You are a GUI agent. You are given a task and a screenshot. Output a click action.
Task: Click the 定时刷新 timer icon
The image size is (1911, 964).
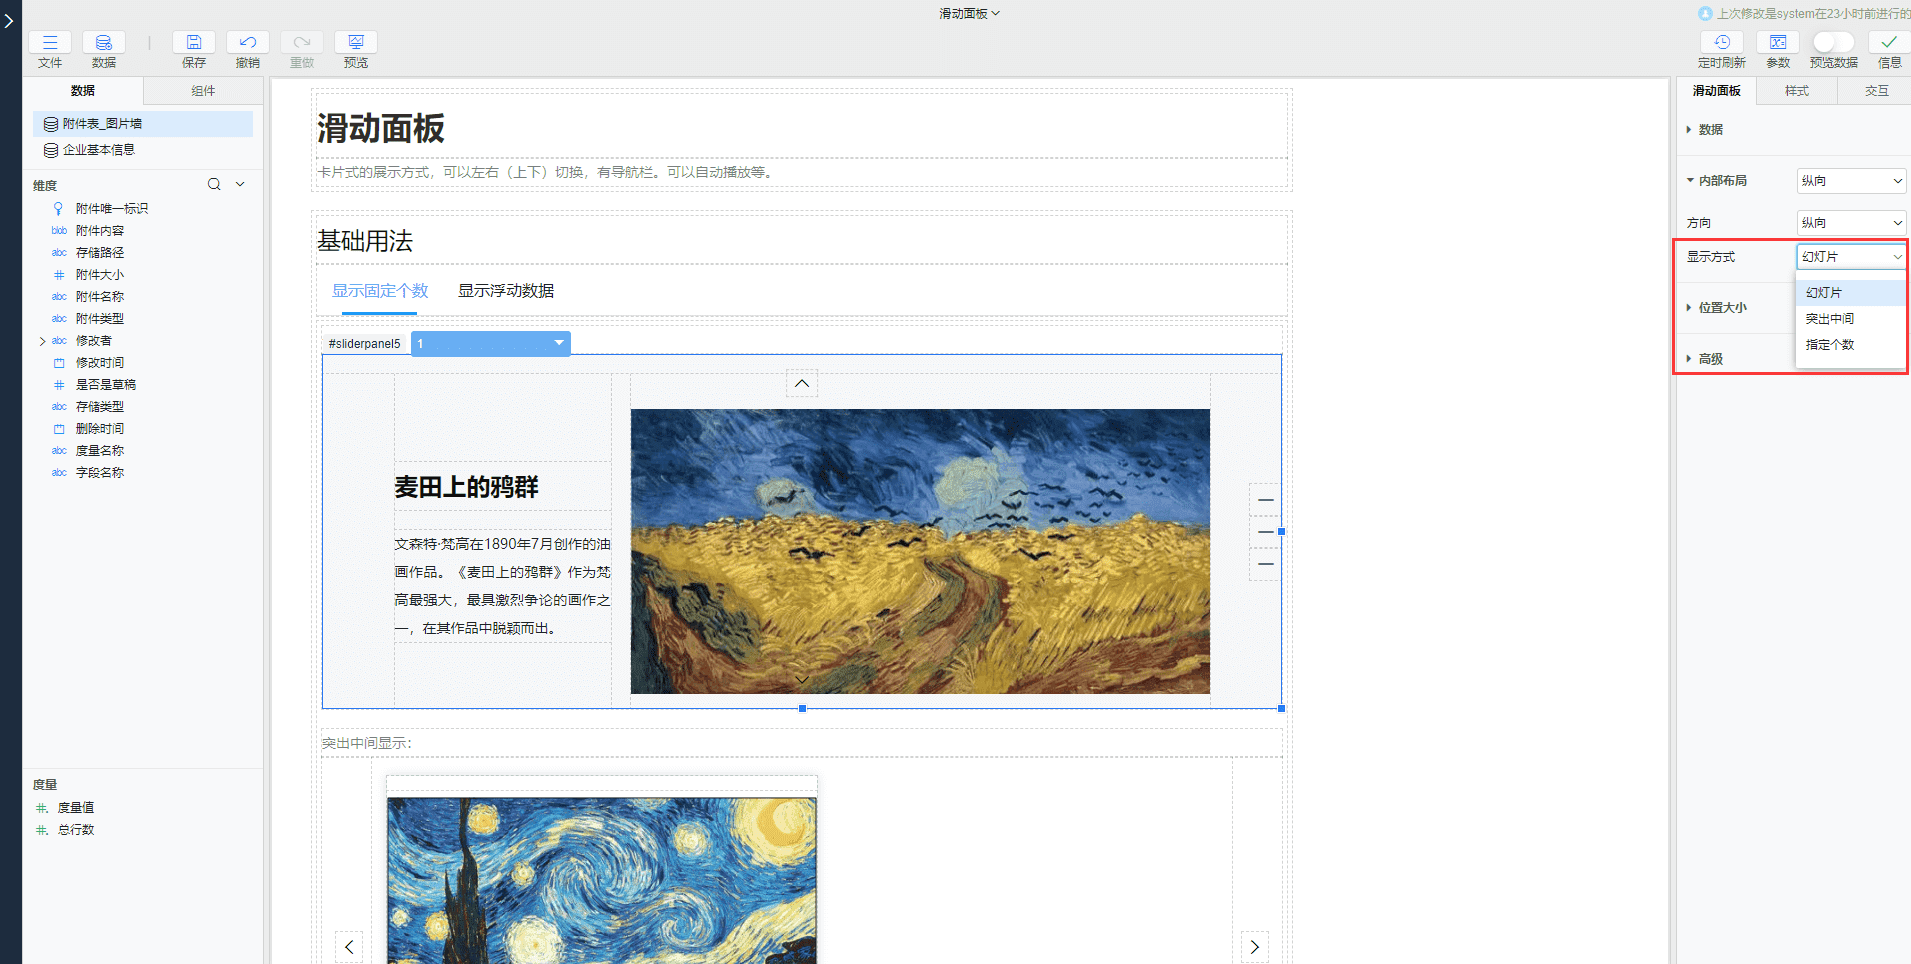click(x=1721, y=42)
